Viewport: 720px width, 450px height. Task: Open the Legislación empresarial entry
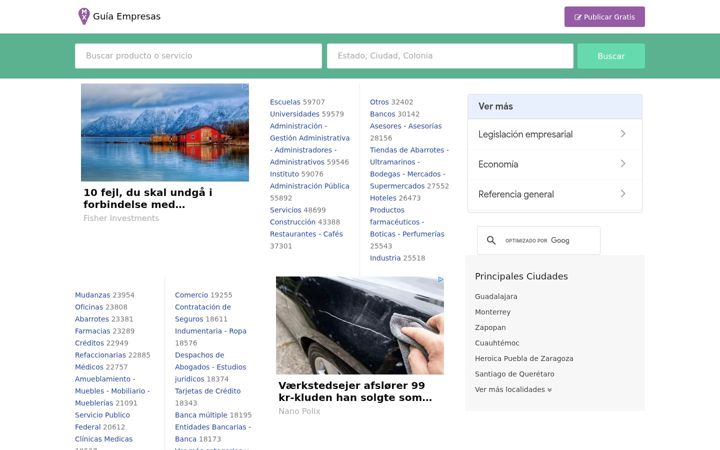pos(555,134)
